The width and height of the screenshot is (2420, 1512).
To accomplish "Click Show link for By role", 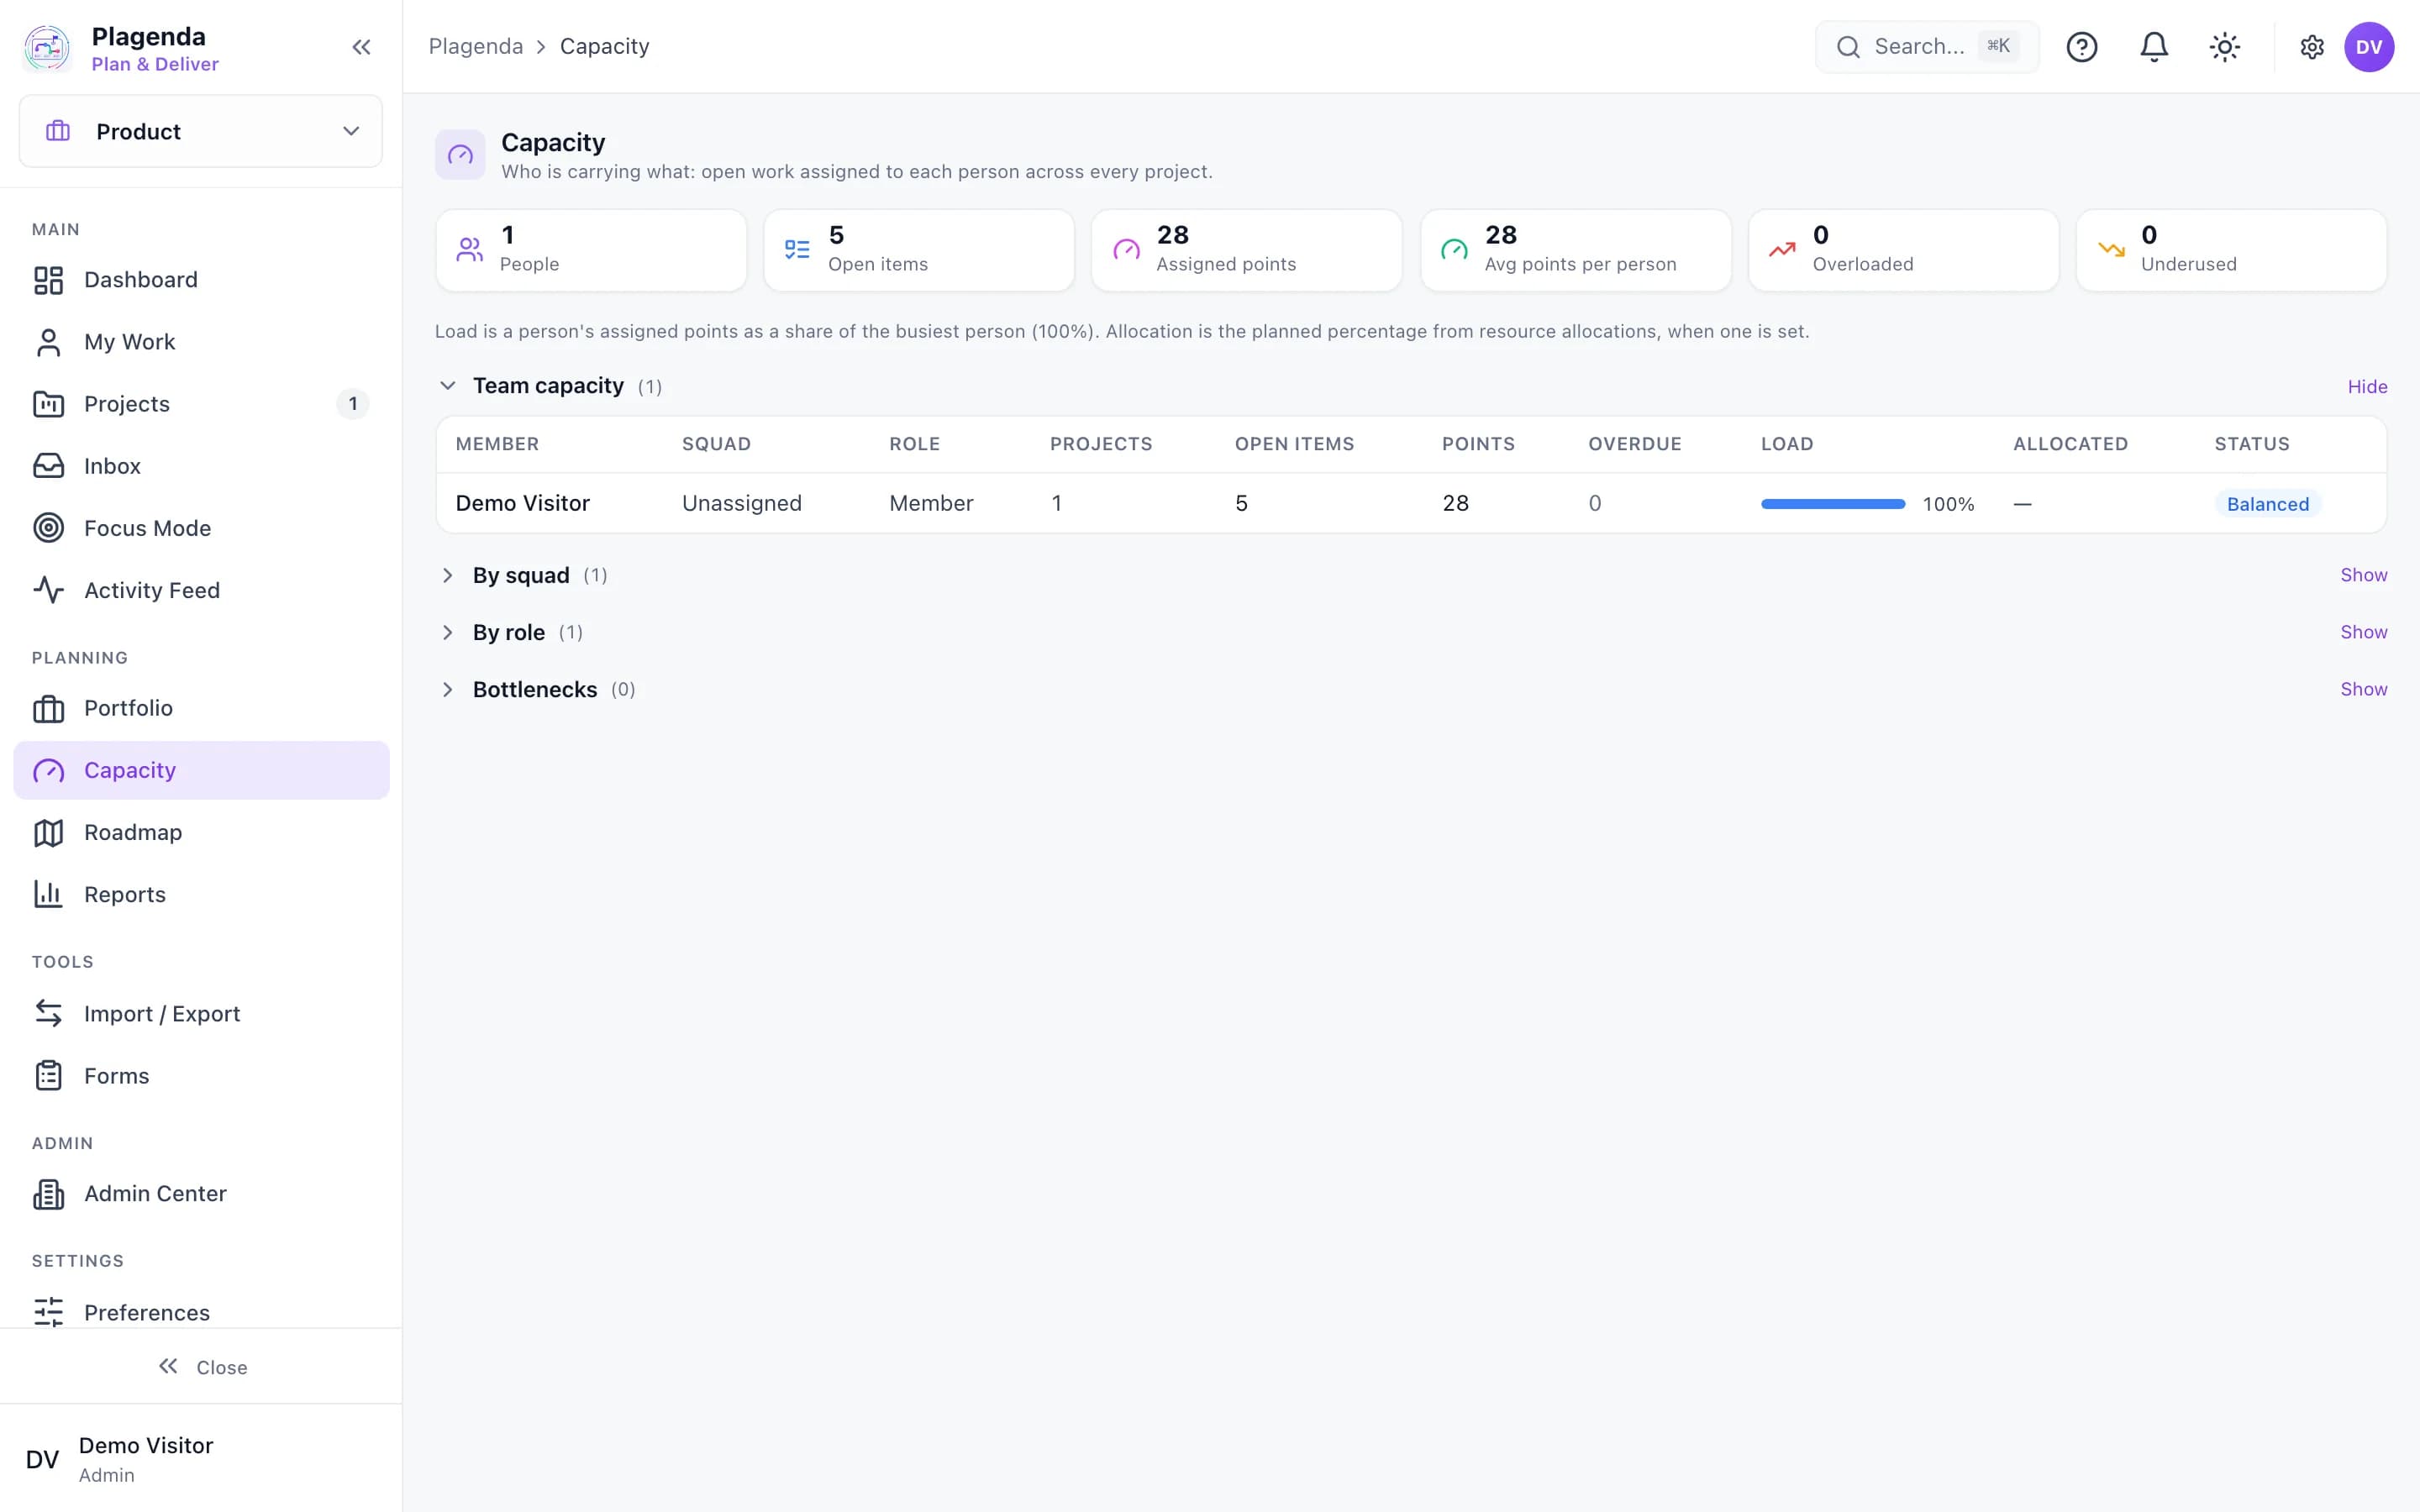I will [x=2363, y=632].
